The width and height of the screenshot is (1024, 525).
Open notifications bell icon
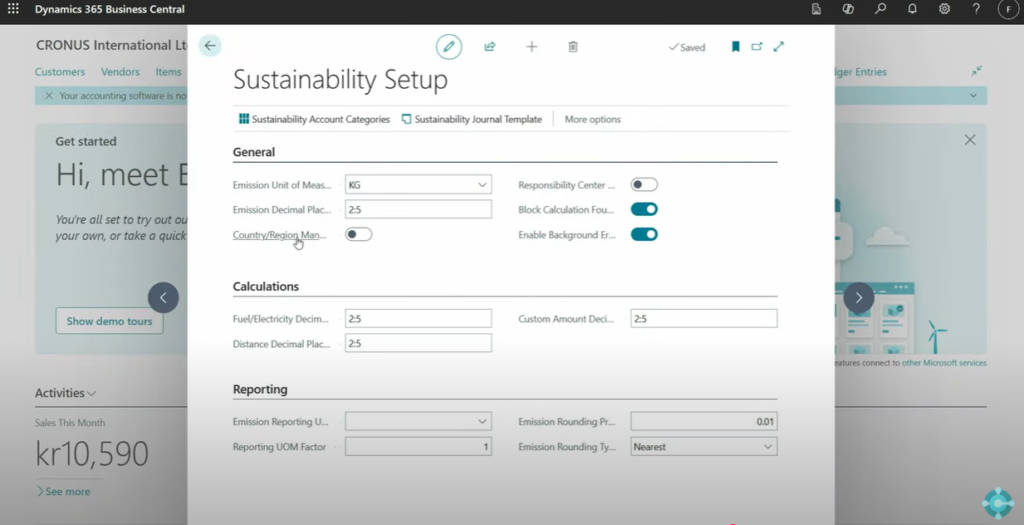coord(912,9)
